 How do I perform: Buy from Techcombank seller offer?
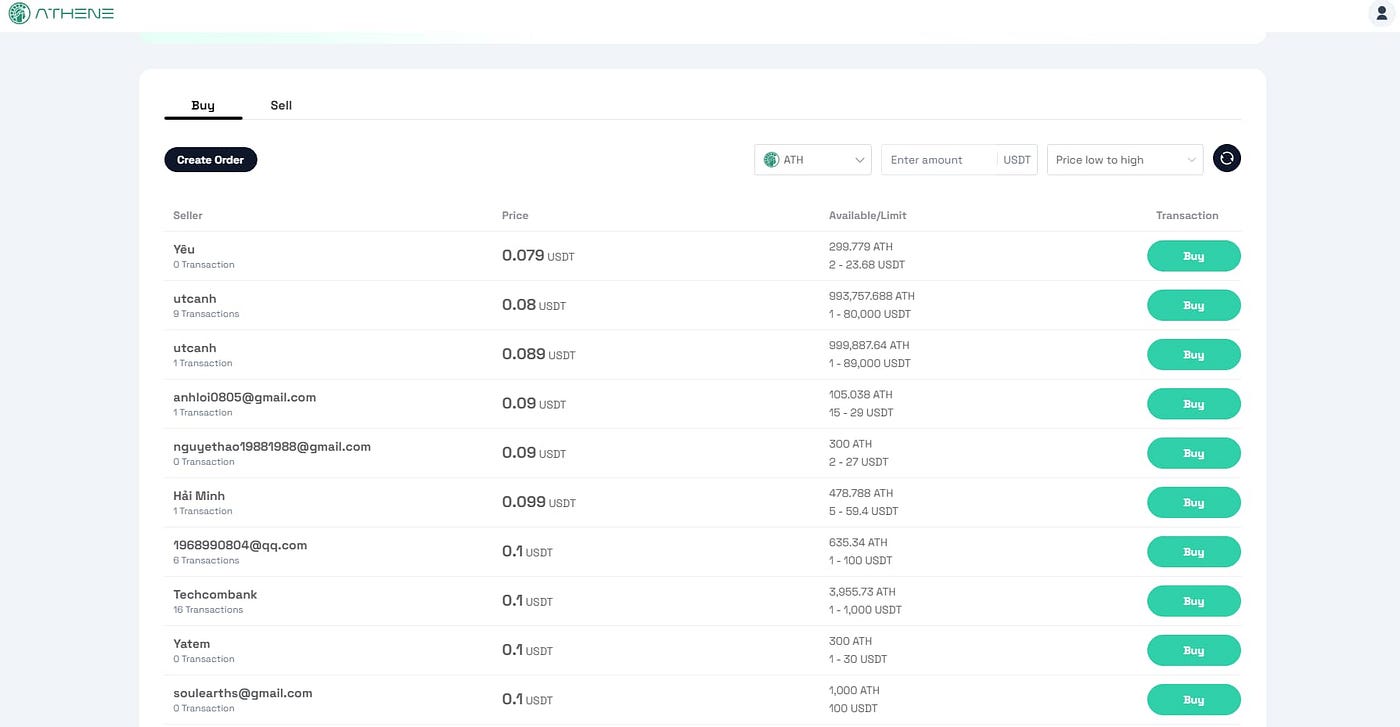point(1194,601)
